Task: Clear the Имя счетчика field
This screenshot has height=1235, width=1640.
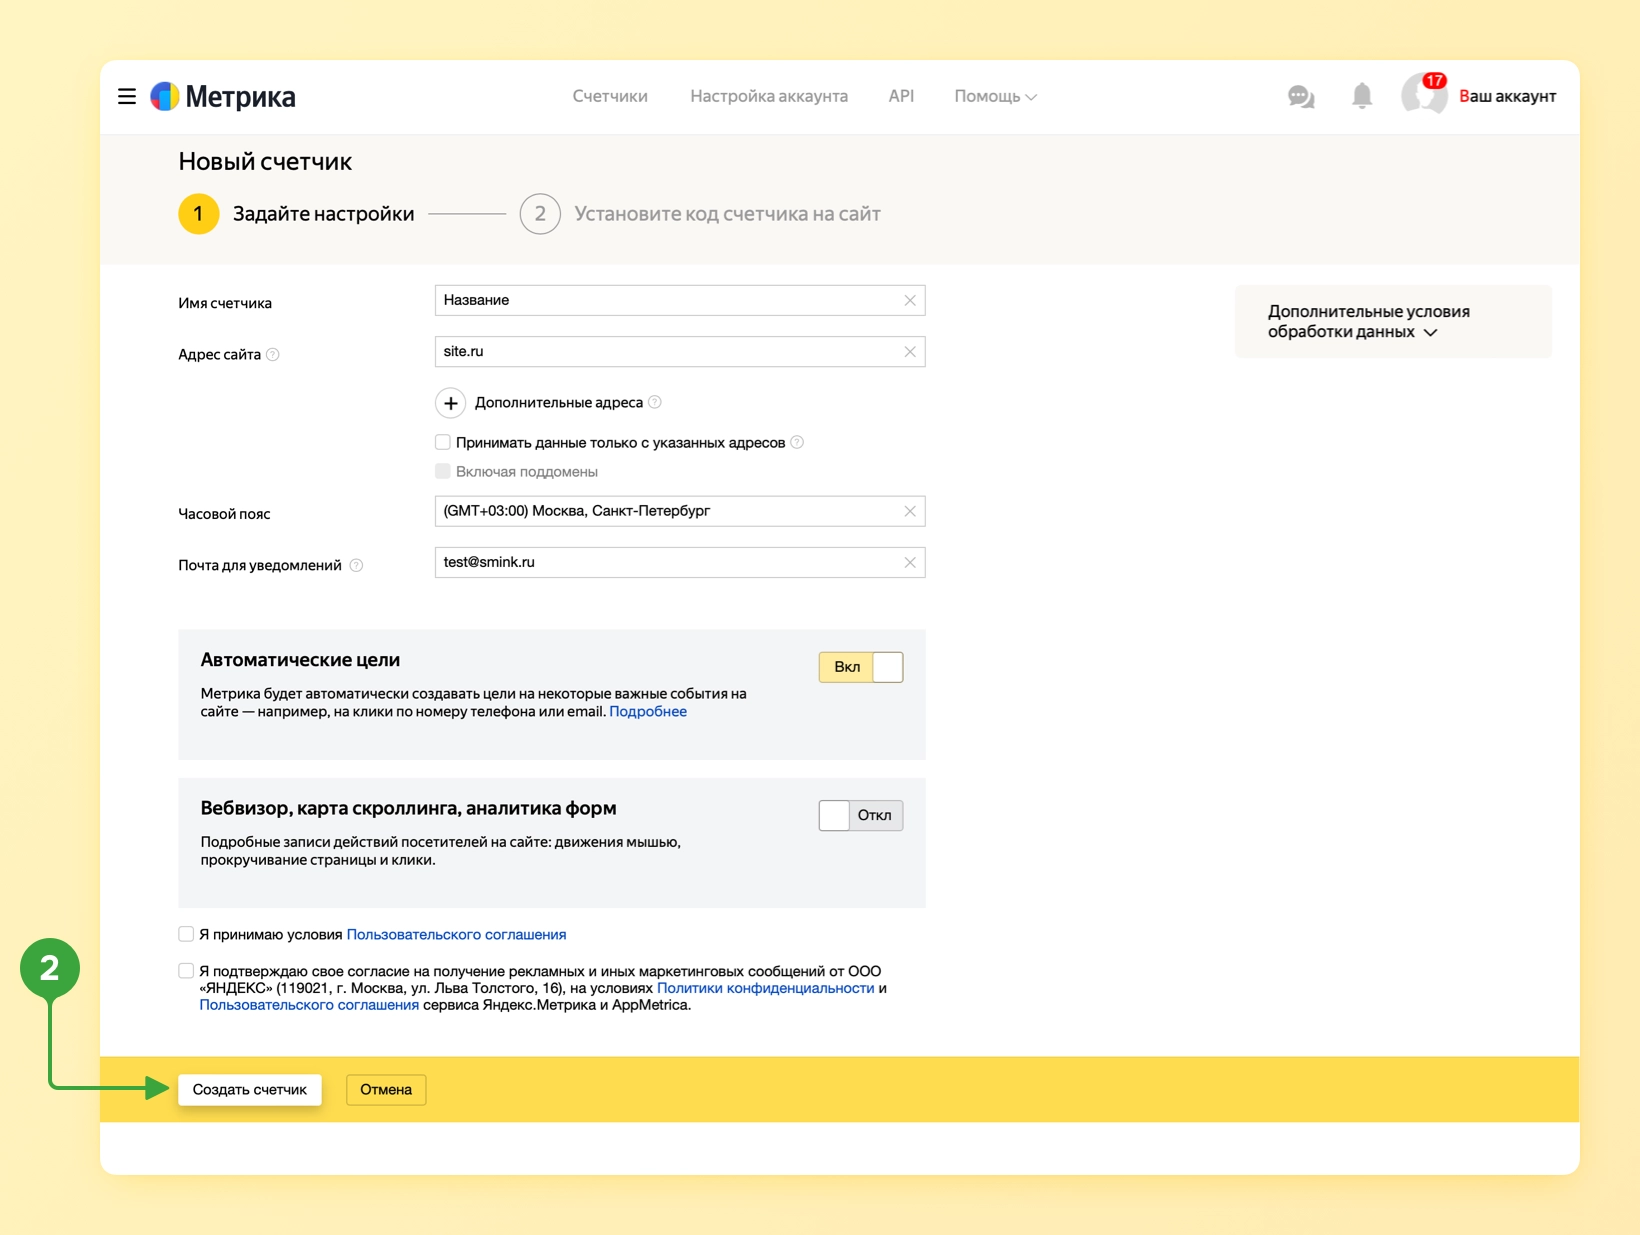Action: pyautogui.click(x=910, y=300)
